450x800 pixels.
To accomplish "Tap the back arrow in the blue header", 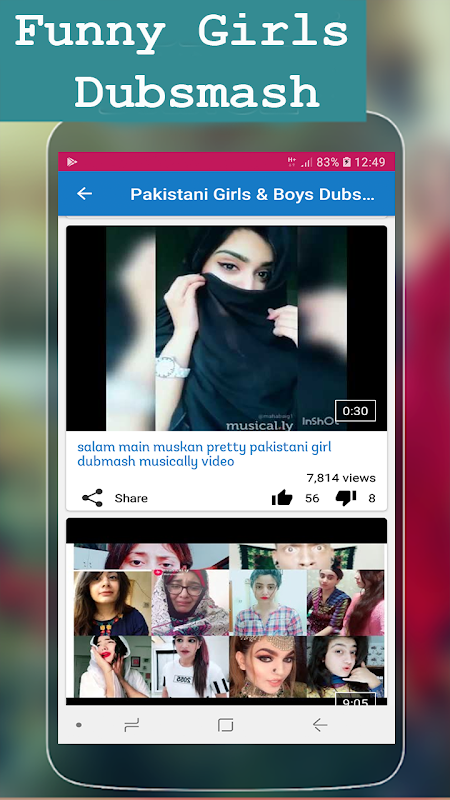I will 85,193.
